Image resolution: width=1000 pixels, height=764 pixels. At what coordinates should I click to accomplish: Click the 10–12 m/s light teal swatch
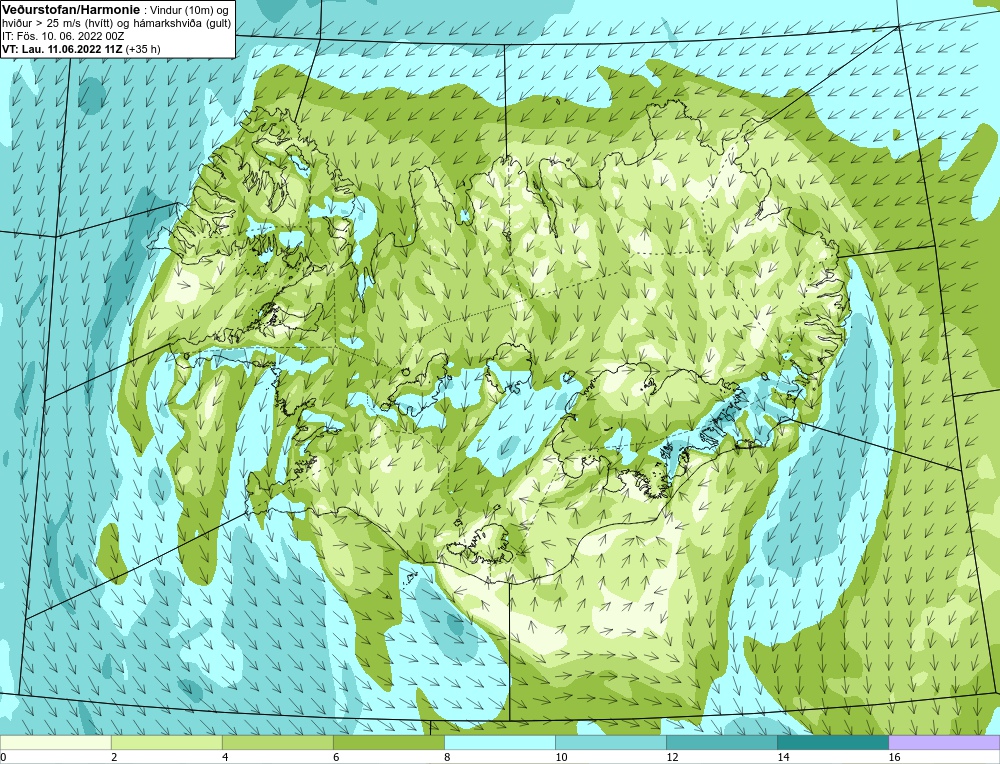(x=610, y=742)
